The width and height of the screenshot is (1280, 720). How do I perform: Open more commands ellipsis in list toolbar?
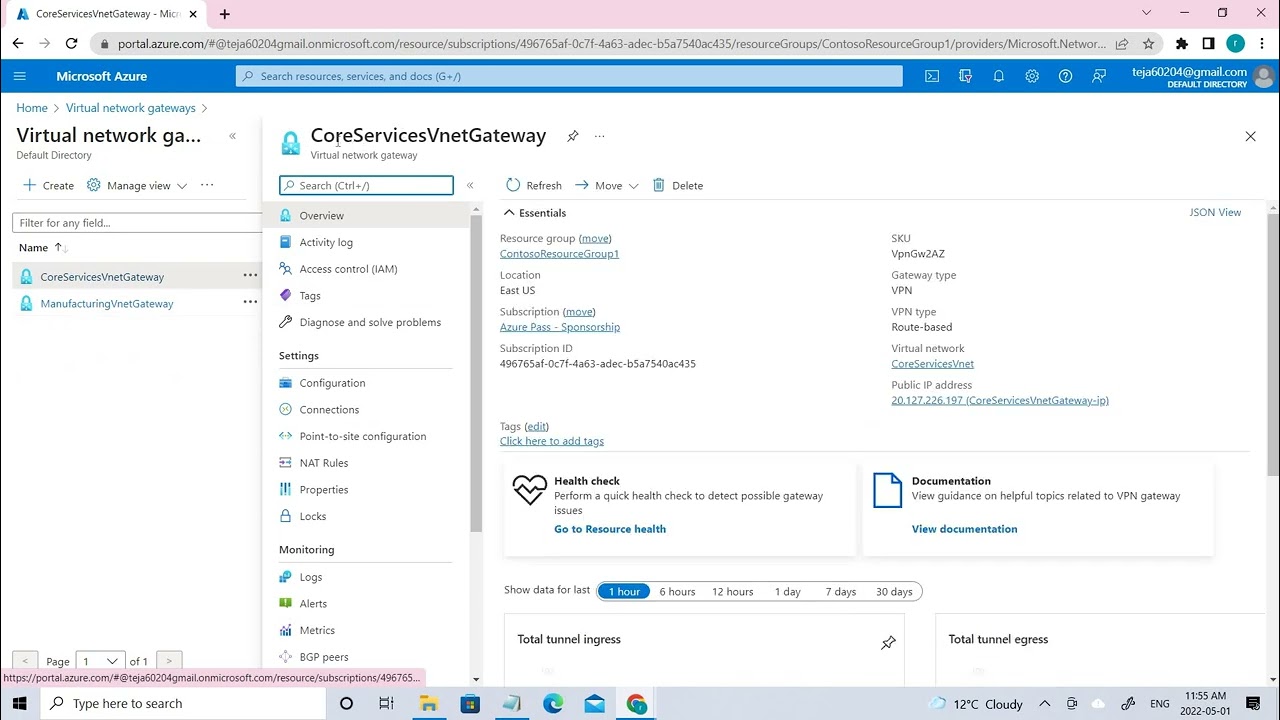207,185
